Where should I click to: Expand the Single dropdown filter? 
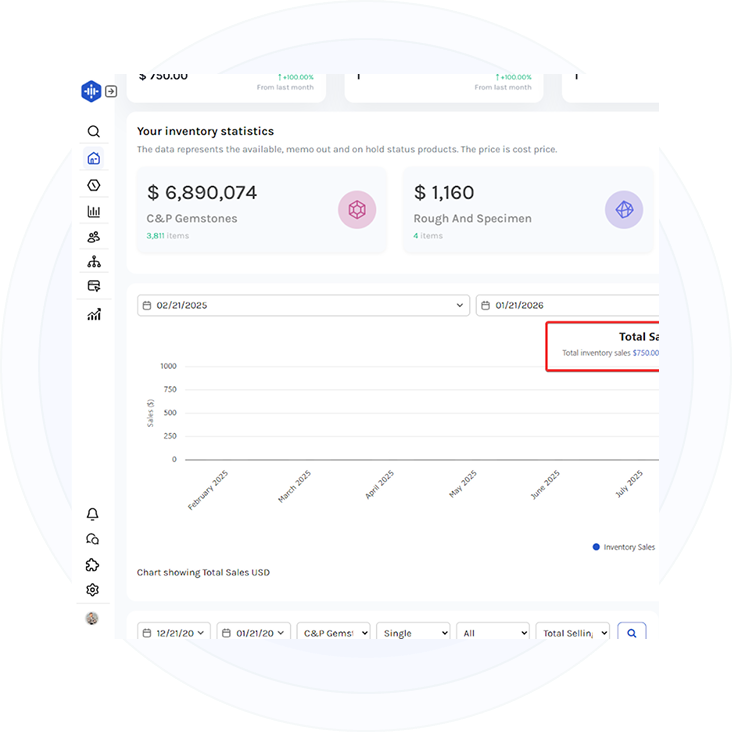(x=412, y=633)
